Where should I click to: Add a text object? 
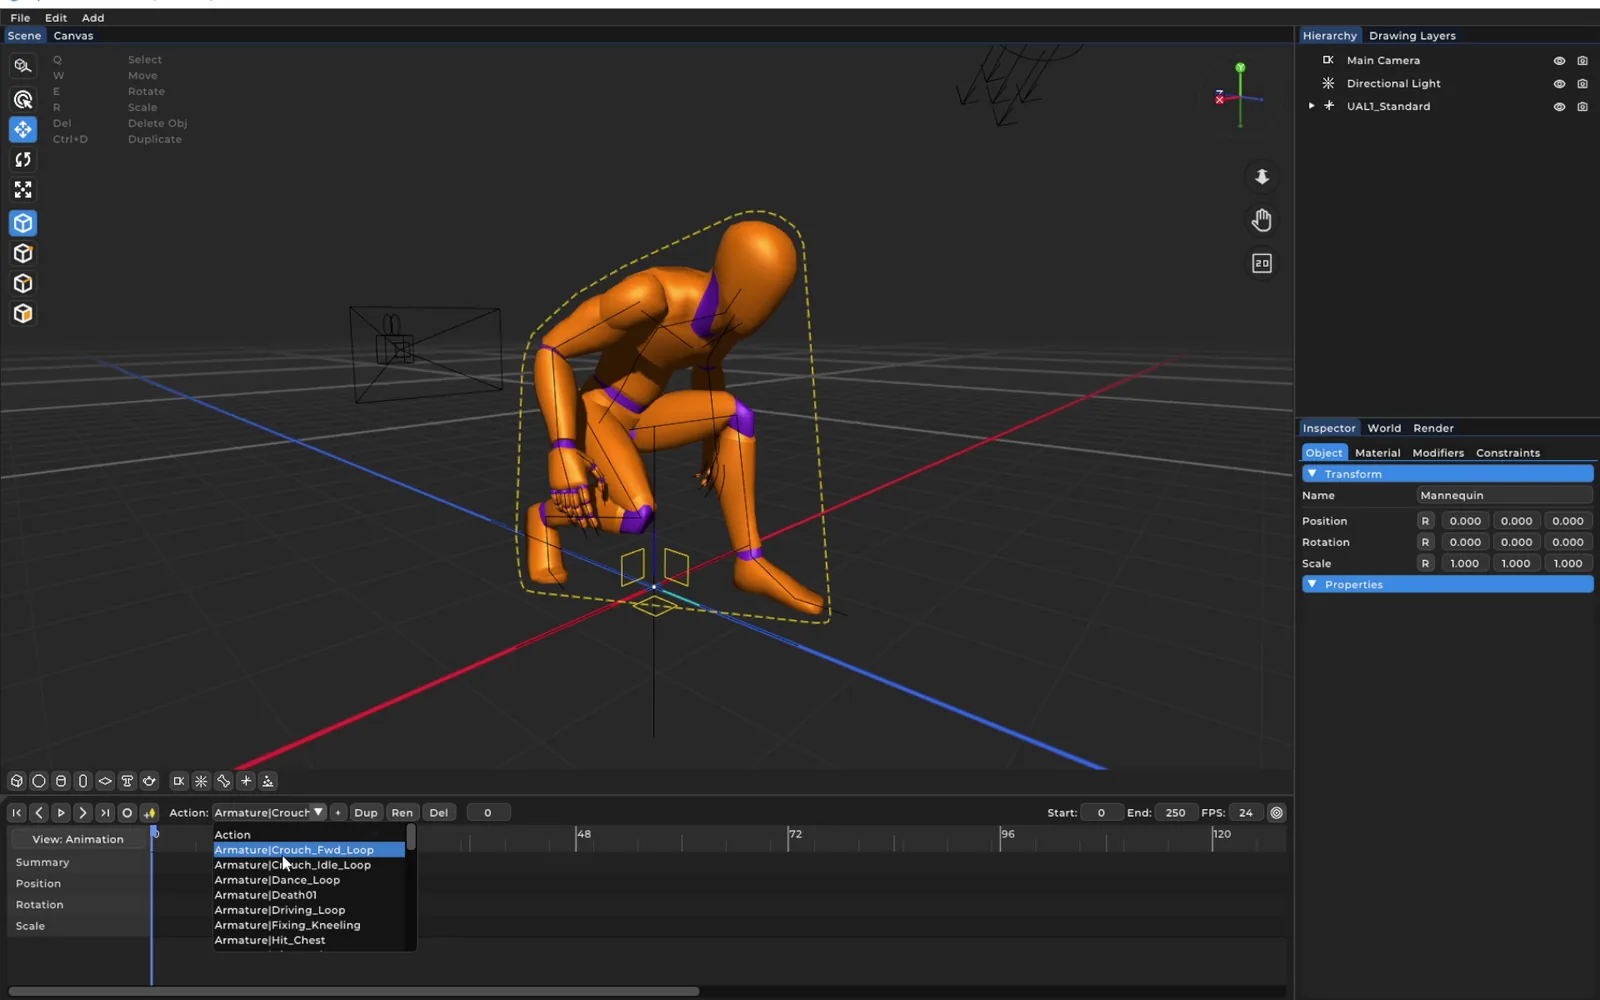point(127,781)
